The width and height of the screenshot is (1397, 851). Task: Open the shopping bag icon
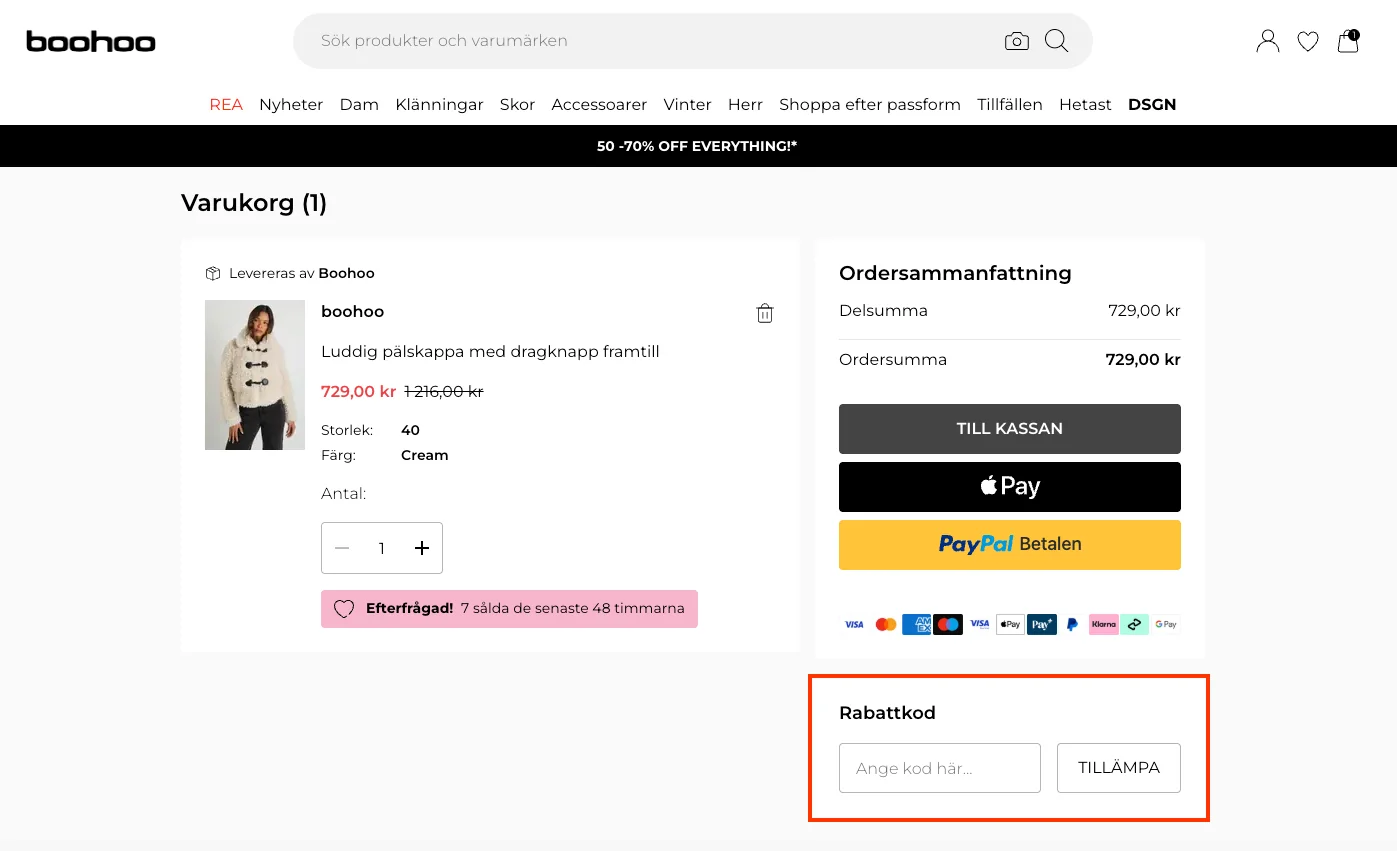pyautogui.click(x=1348, y=41)
